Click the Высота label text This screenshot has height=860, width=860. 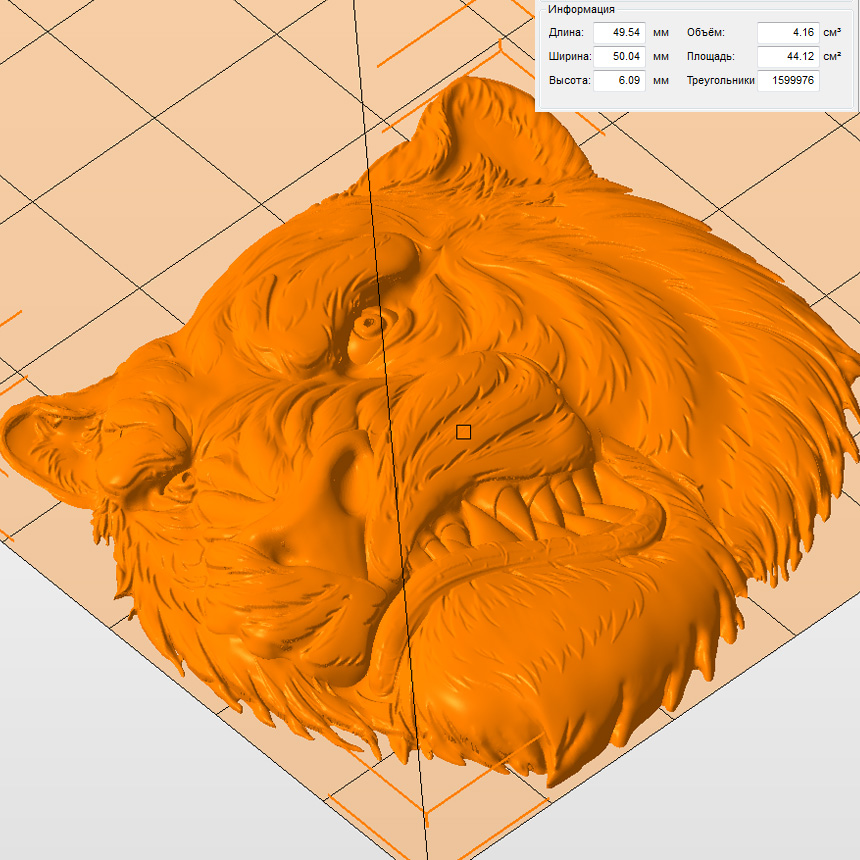coord(569,80)
